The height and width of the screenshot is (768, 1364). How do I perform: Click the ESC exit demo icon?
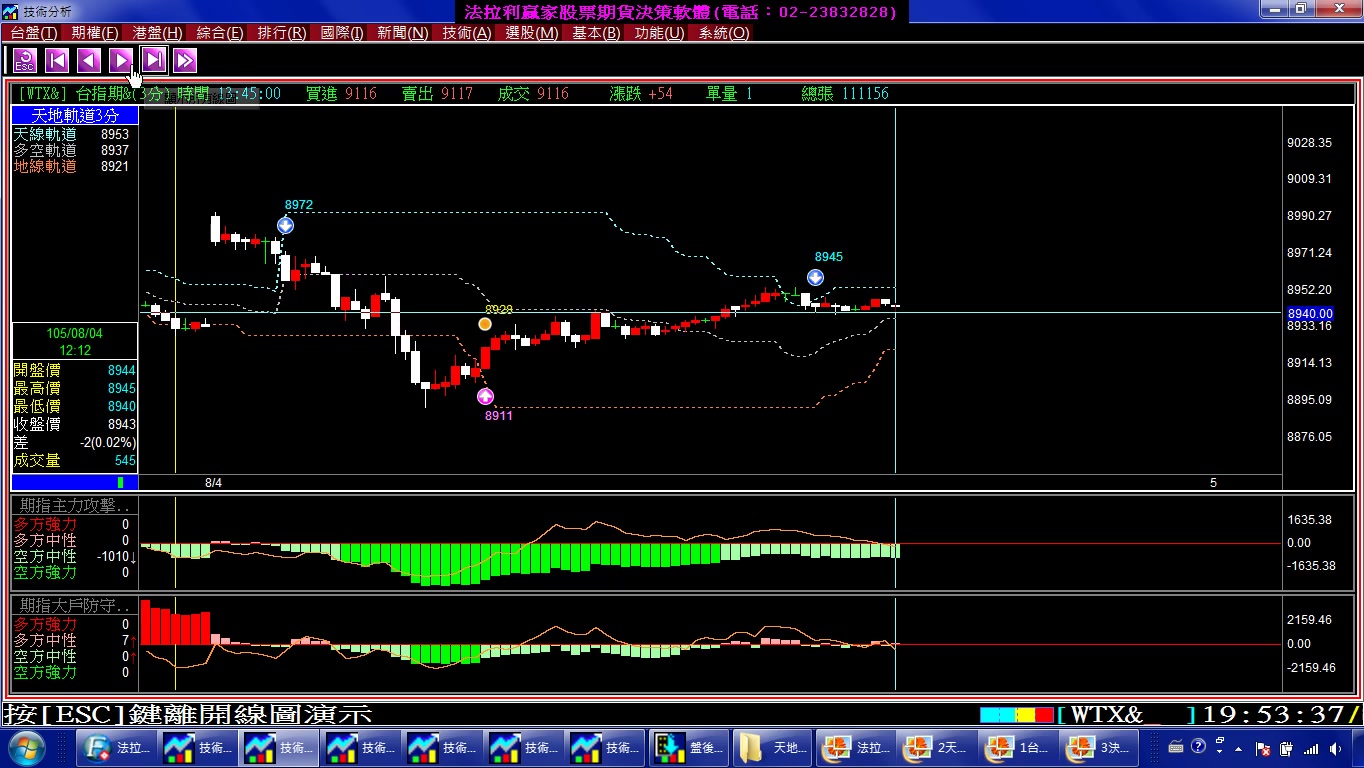(25, 61)
